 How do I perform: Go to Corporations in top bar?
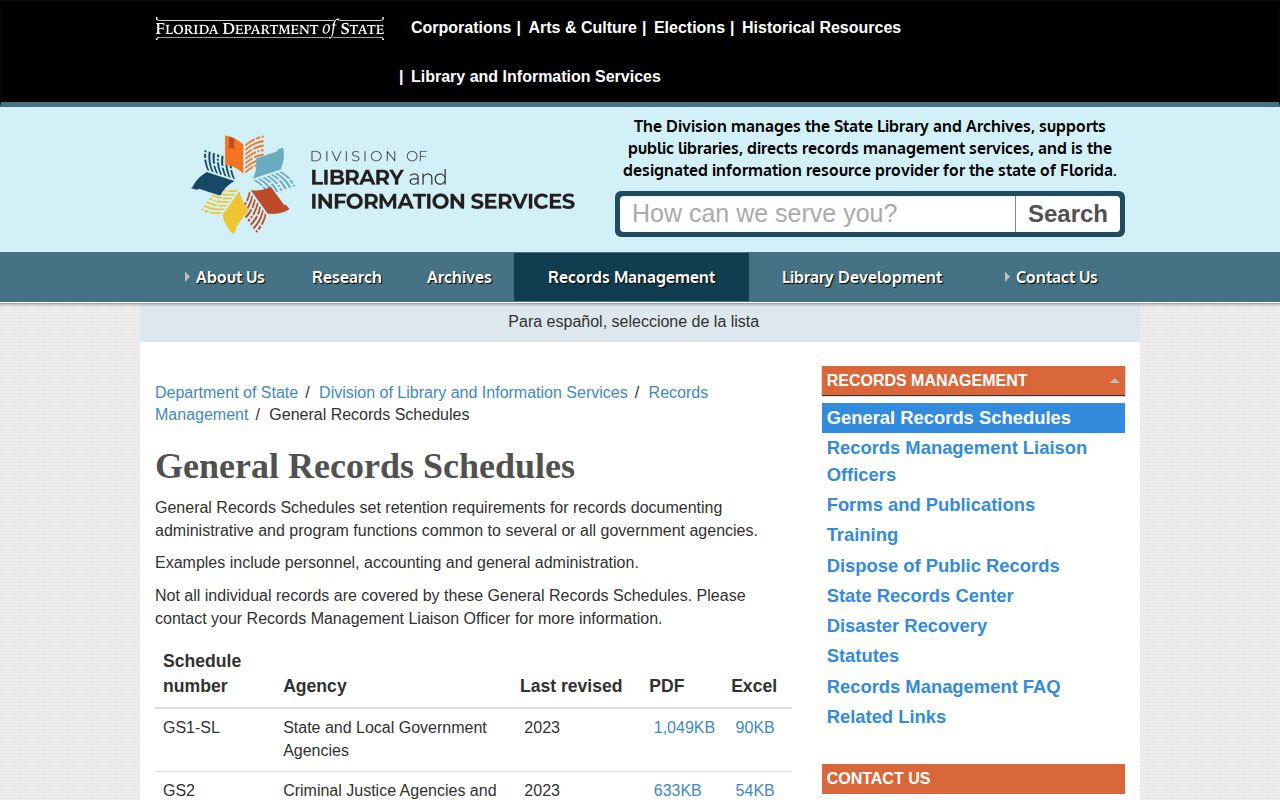(461, 28)
